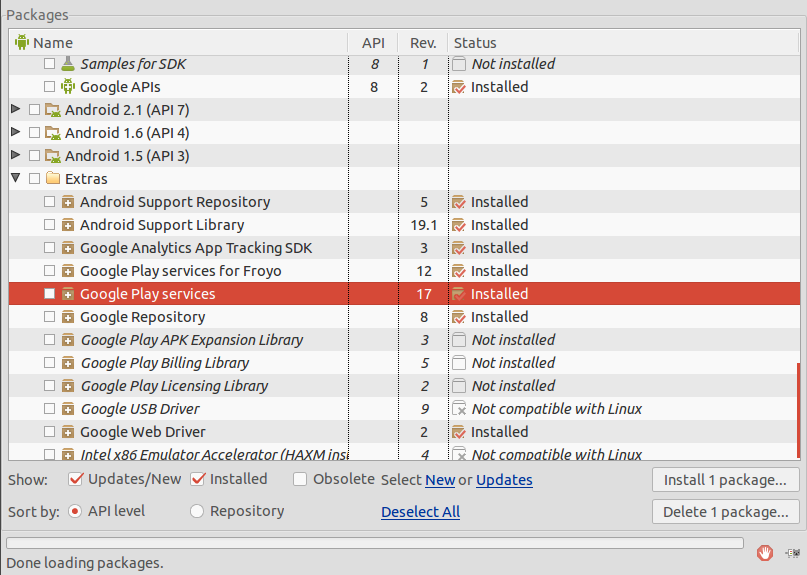
Task: Click the Samples for SDK flask icon
Action: 68,64
